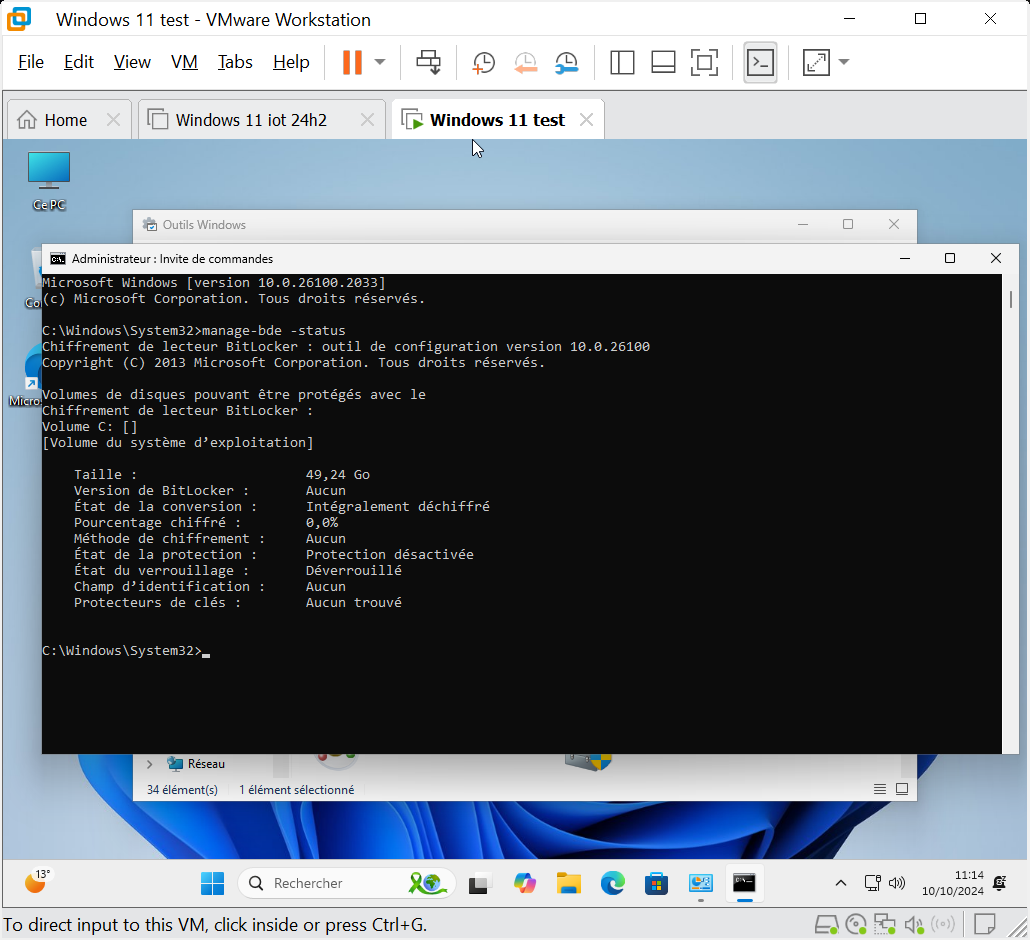Screen dimensions: 1030x940
Task: Open the Windows Start menu
Action: 212,884
